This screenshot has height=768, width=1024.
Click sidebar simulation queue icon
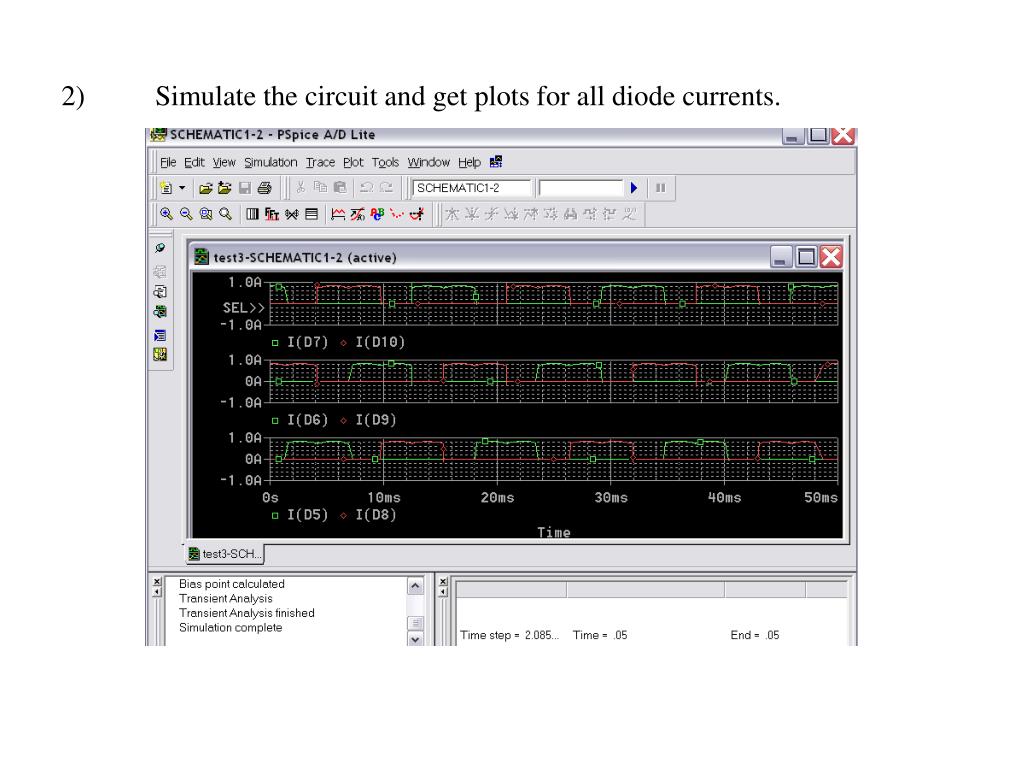pyautogui.click(x=160, y=312)
